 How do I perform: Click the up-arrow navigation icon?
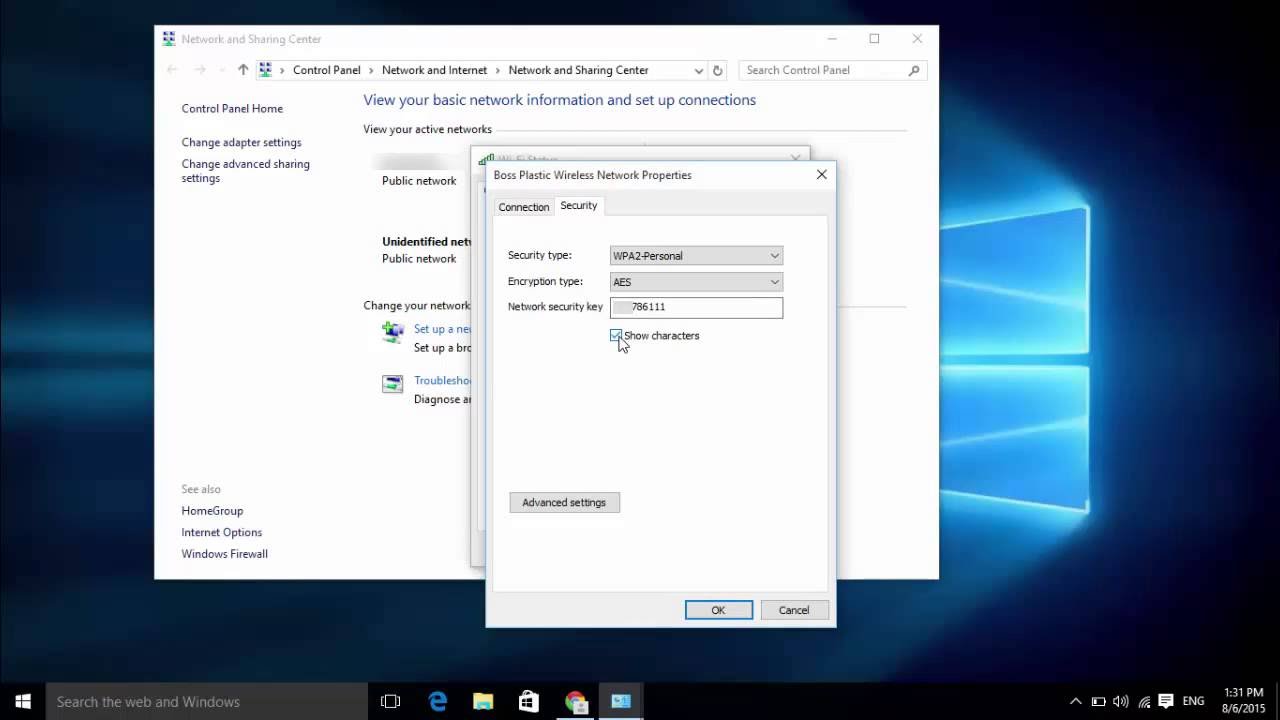243,70
